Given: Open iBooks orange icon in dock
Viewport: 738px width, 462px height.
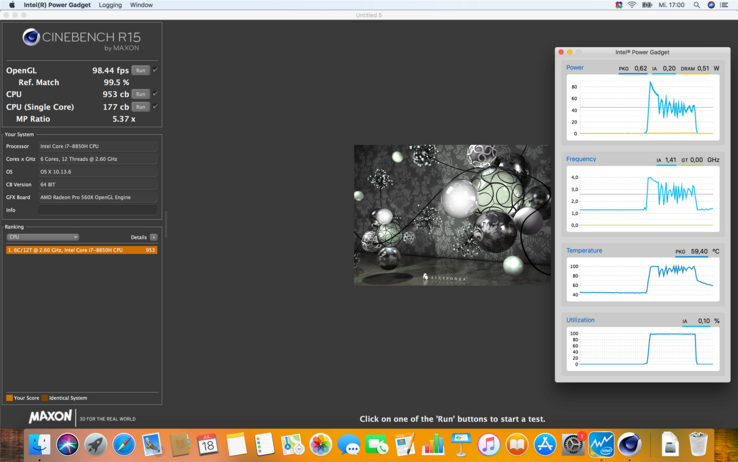Looking at the screenshot, I should click(517, 445).
